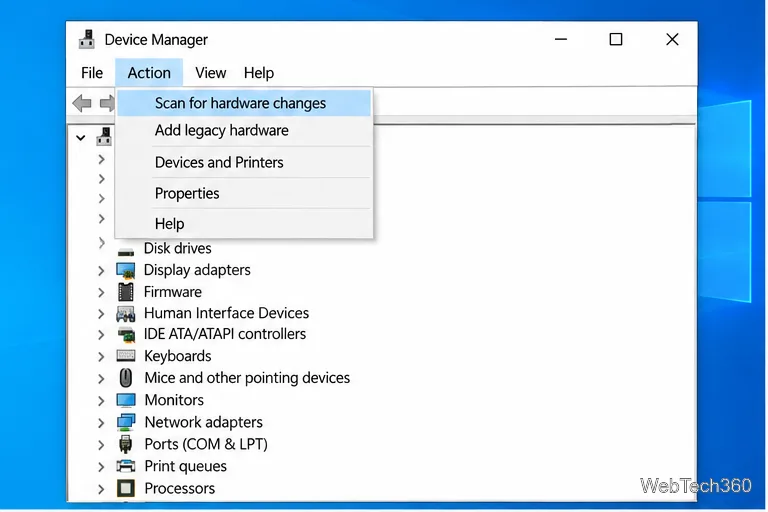The image size is (768, 512).
Task: Expand the Display adapters category
Action: pos(101,270)
